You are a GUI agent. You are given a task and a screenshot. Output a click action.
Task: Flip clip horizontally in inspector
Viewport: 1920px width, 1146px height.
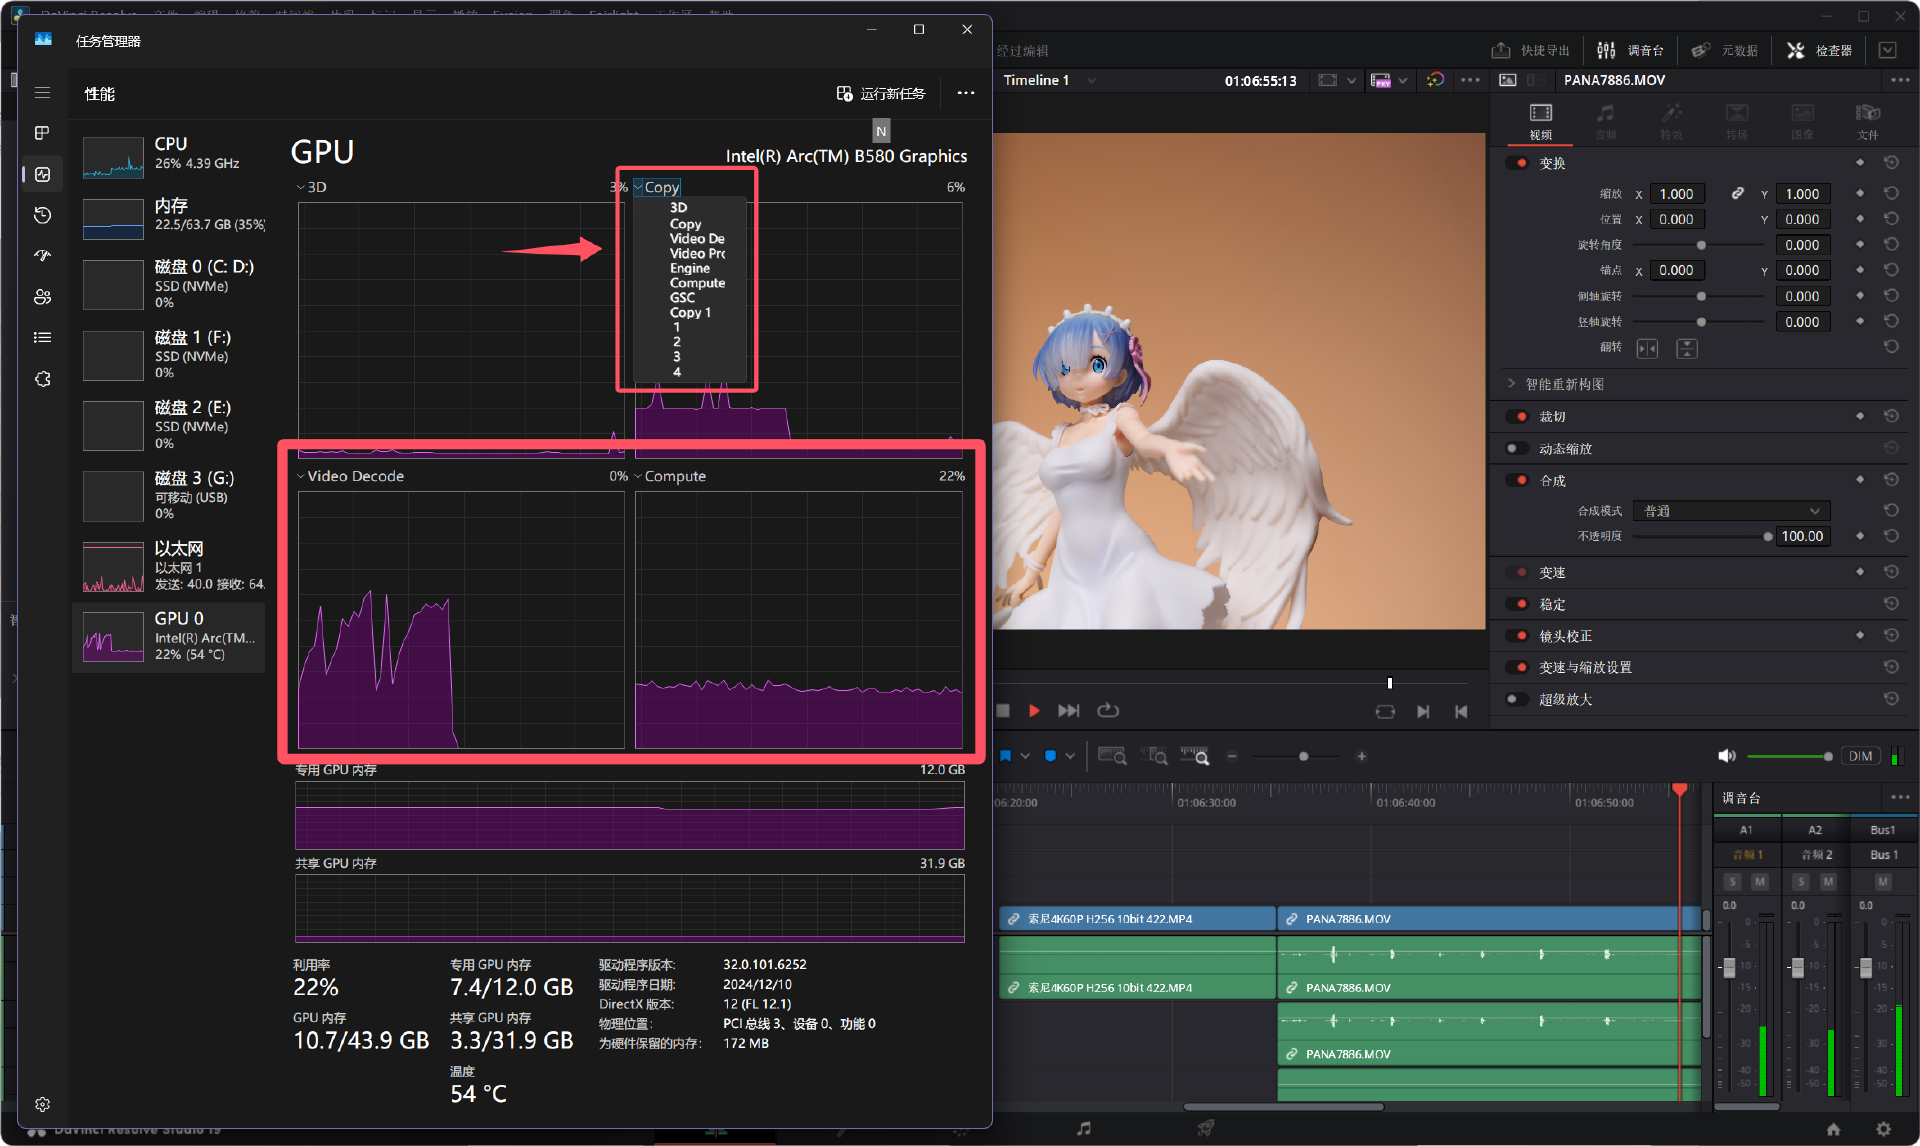1647,348
